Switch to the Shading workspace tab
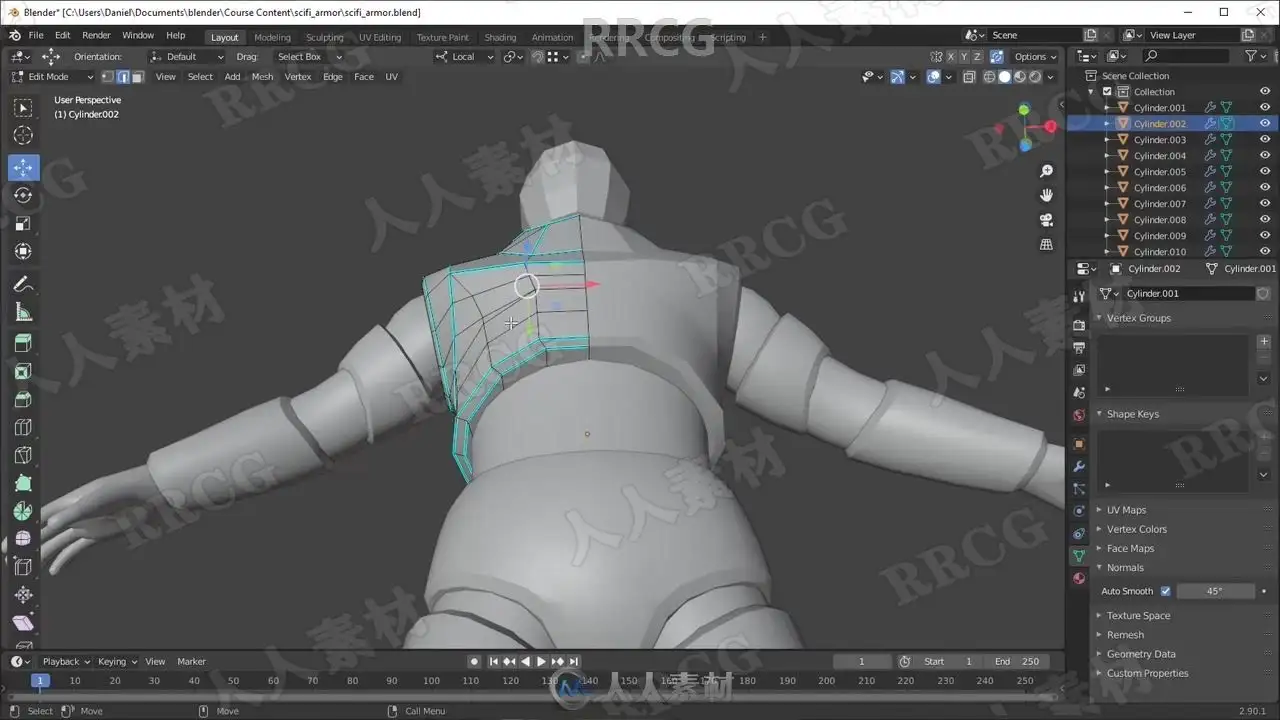The width and height of the screenshot is (1280, 720). pos(500,37)
